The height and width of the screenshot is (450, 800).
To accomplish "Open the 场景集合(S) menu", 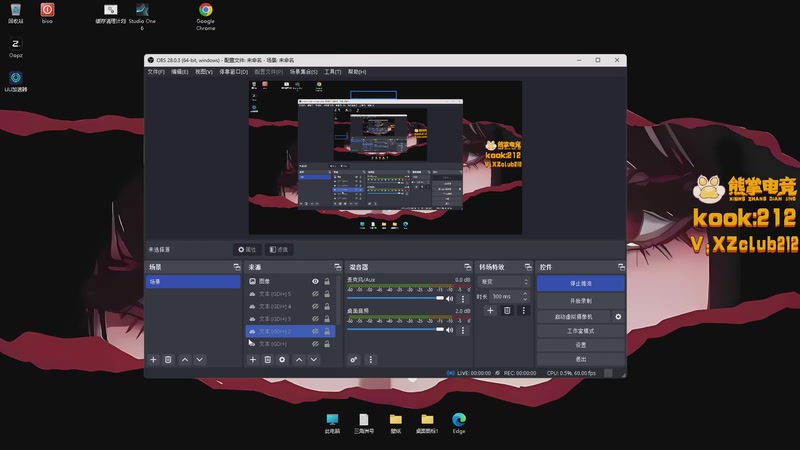I will point(304,72).
